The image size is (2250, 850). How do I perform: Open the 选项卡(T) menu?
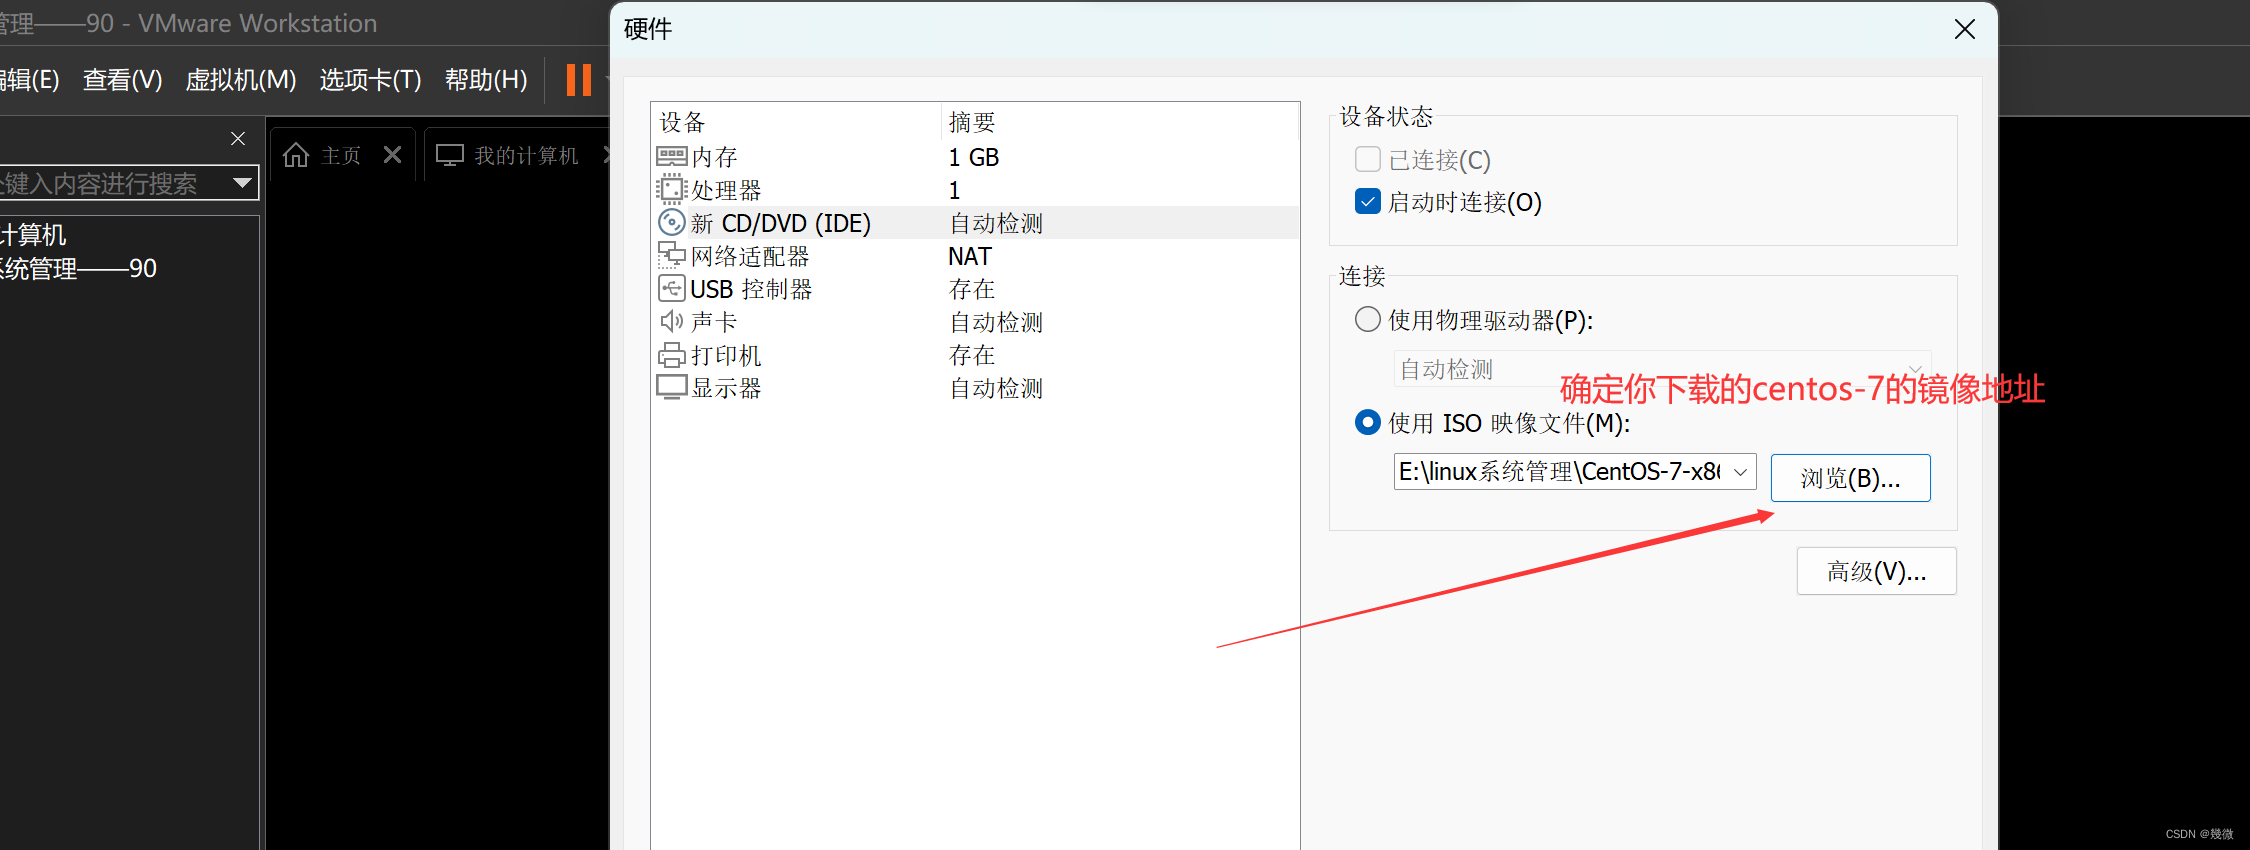pos(370,79)
